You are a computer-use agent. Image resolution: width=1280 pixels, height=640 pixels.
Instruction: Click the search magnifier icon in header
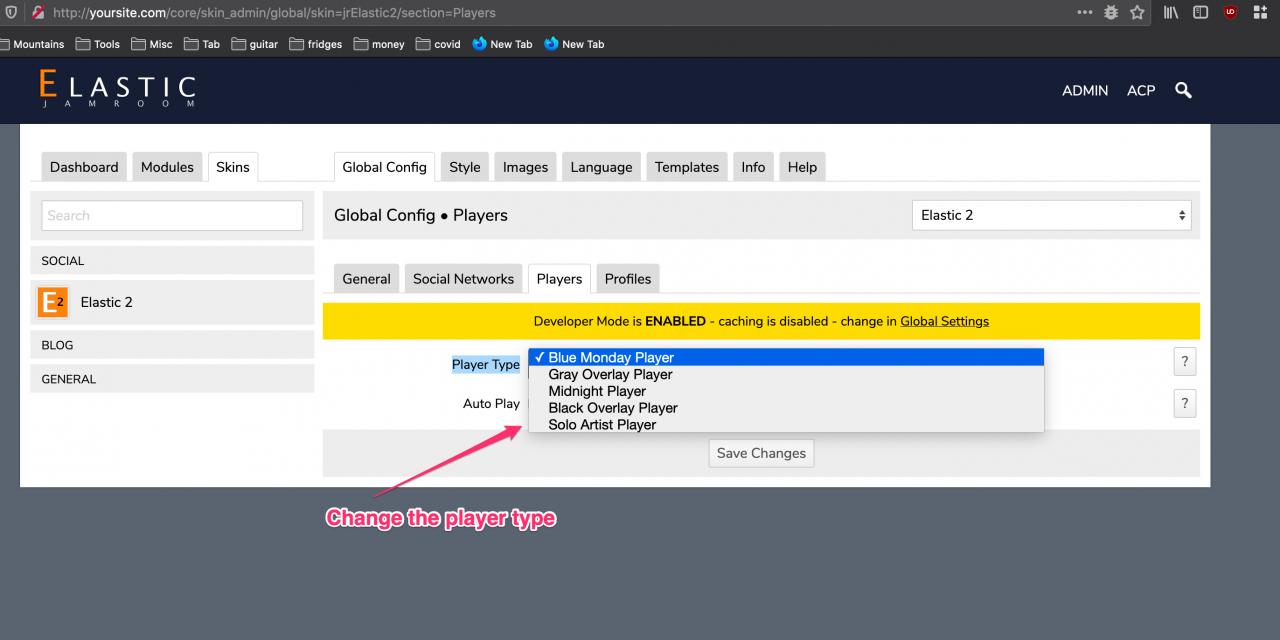pyautogui.click(x=1184, y=90)
